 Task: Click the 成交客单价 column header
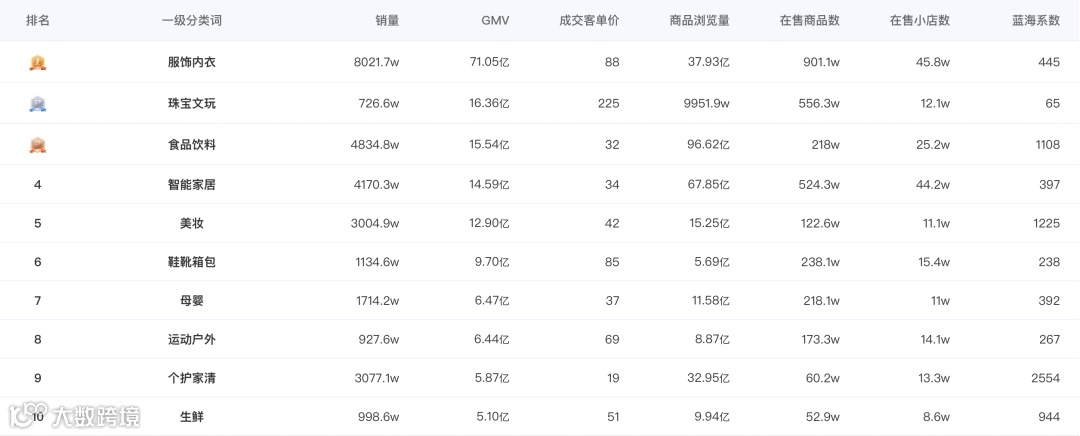pyautogui.click(x=589, y=20)
